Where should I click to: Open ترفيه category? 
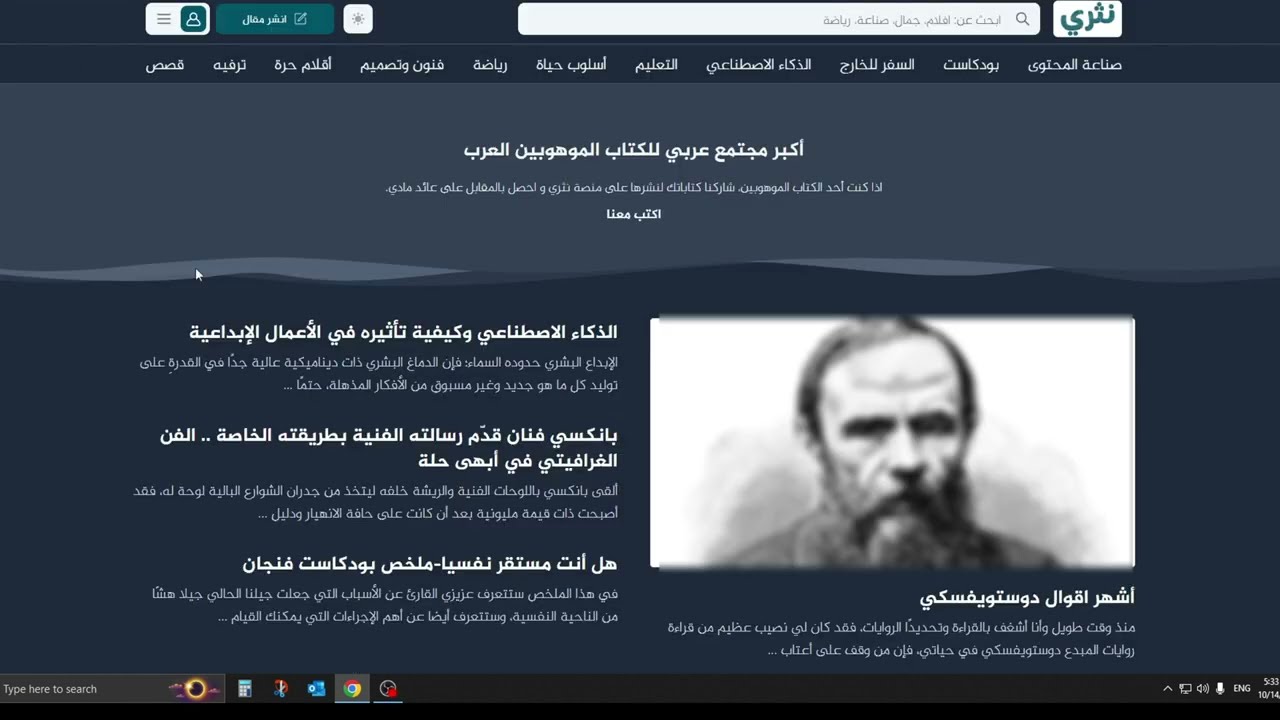(x=229, y=64)
